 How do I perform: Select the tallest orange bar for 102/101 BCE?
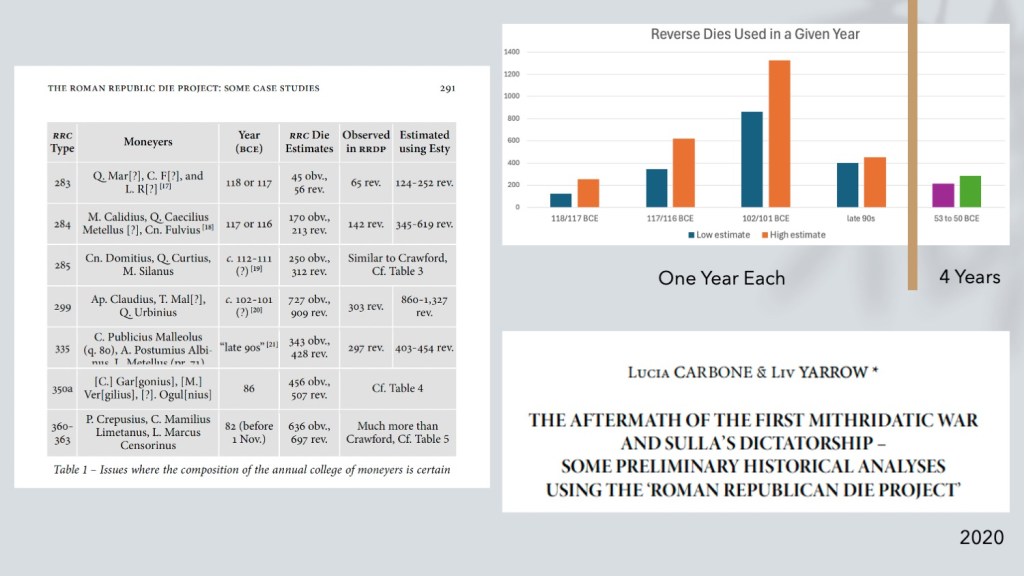tap(779, 134)
